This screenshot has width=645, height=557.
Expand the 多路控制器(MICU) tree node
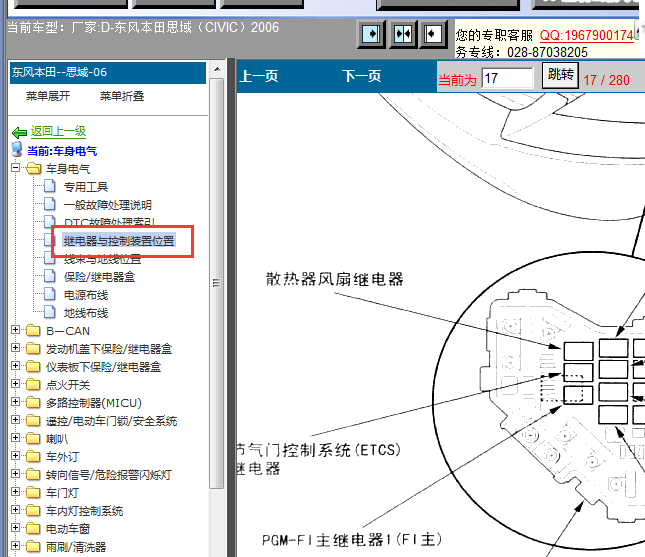pyautogui.click(x=16, y=402)
